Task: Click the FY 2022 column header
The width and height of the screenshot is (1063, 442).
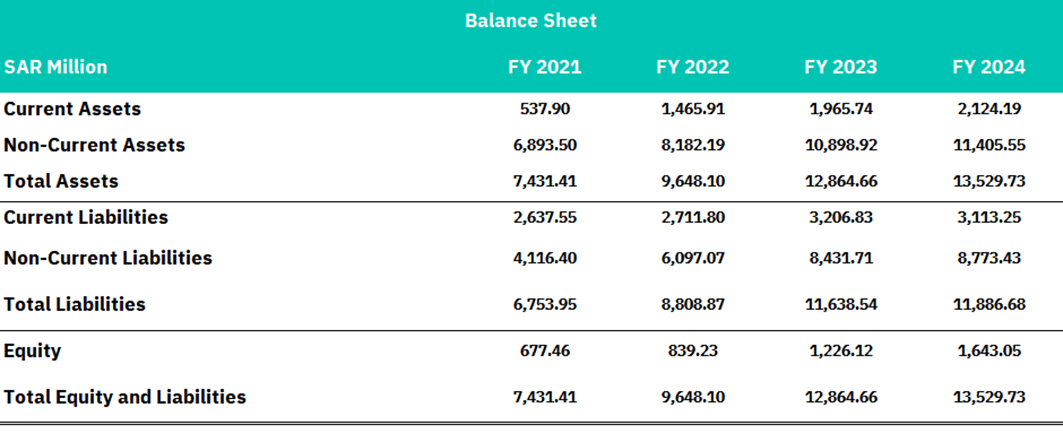Action: 693,67
